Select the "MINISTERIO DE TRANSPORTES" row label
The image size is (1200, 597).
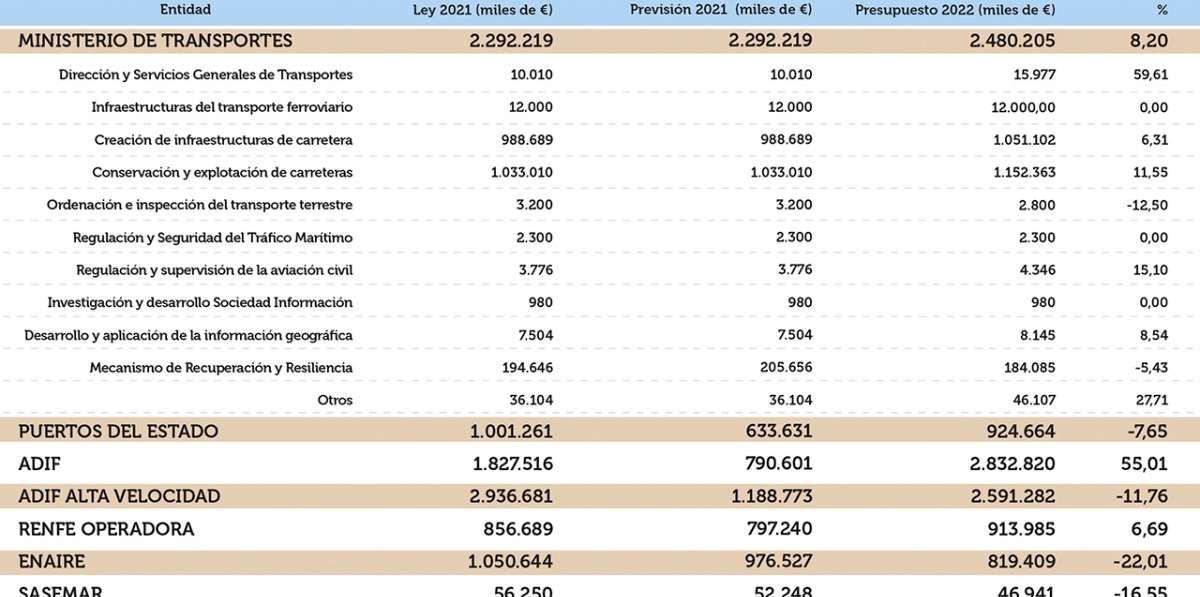tap(155, 41)
